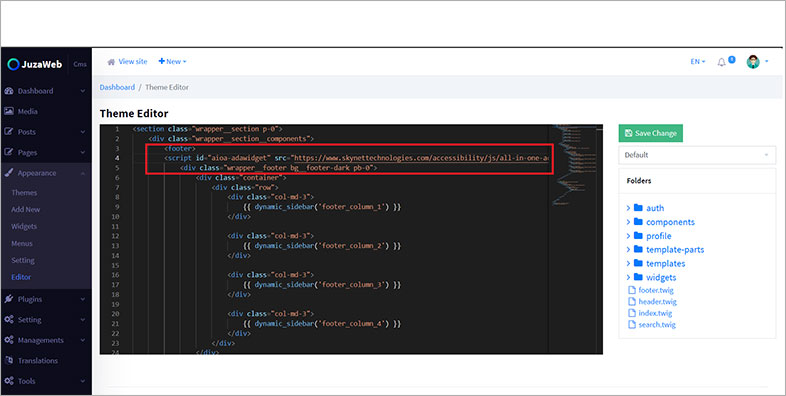Image resolution: width=786 pixels, height=396 pixels.
Task: Click the Appearance paintbrush icon
Action: click(9, 173)
